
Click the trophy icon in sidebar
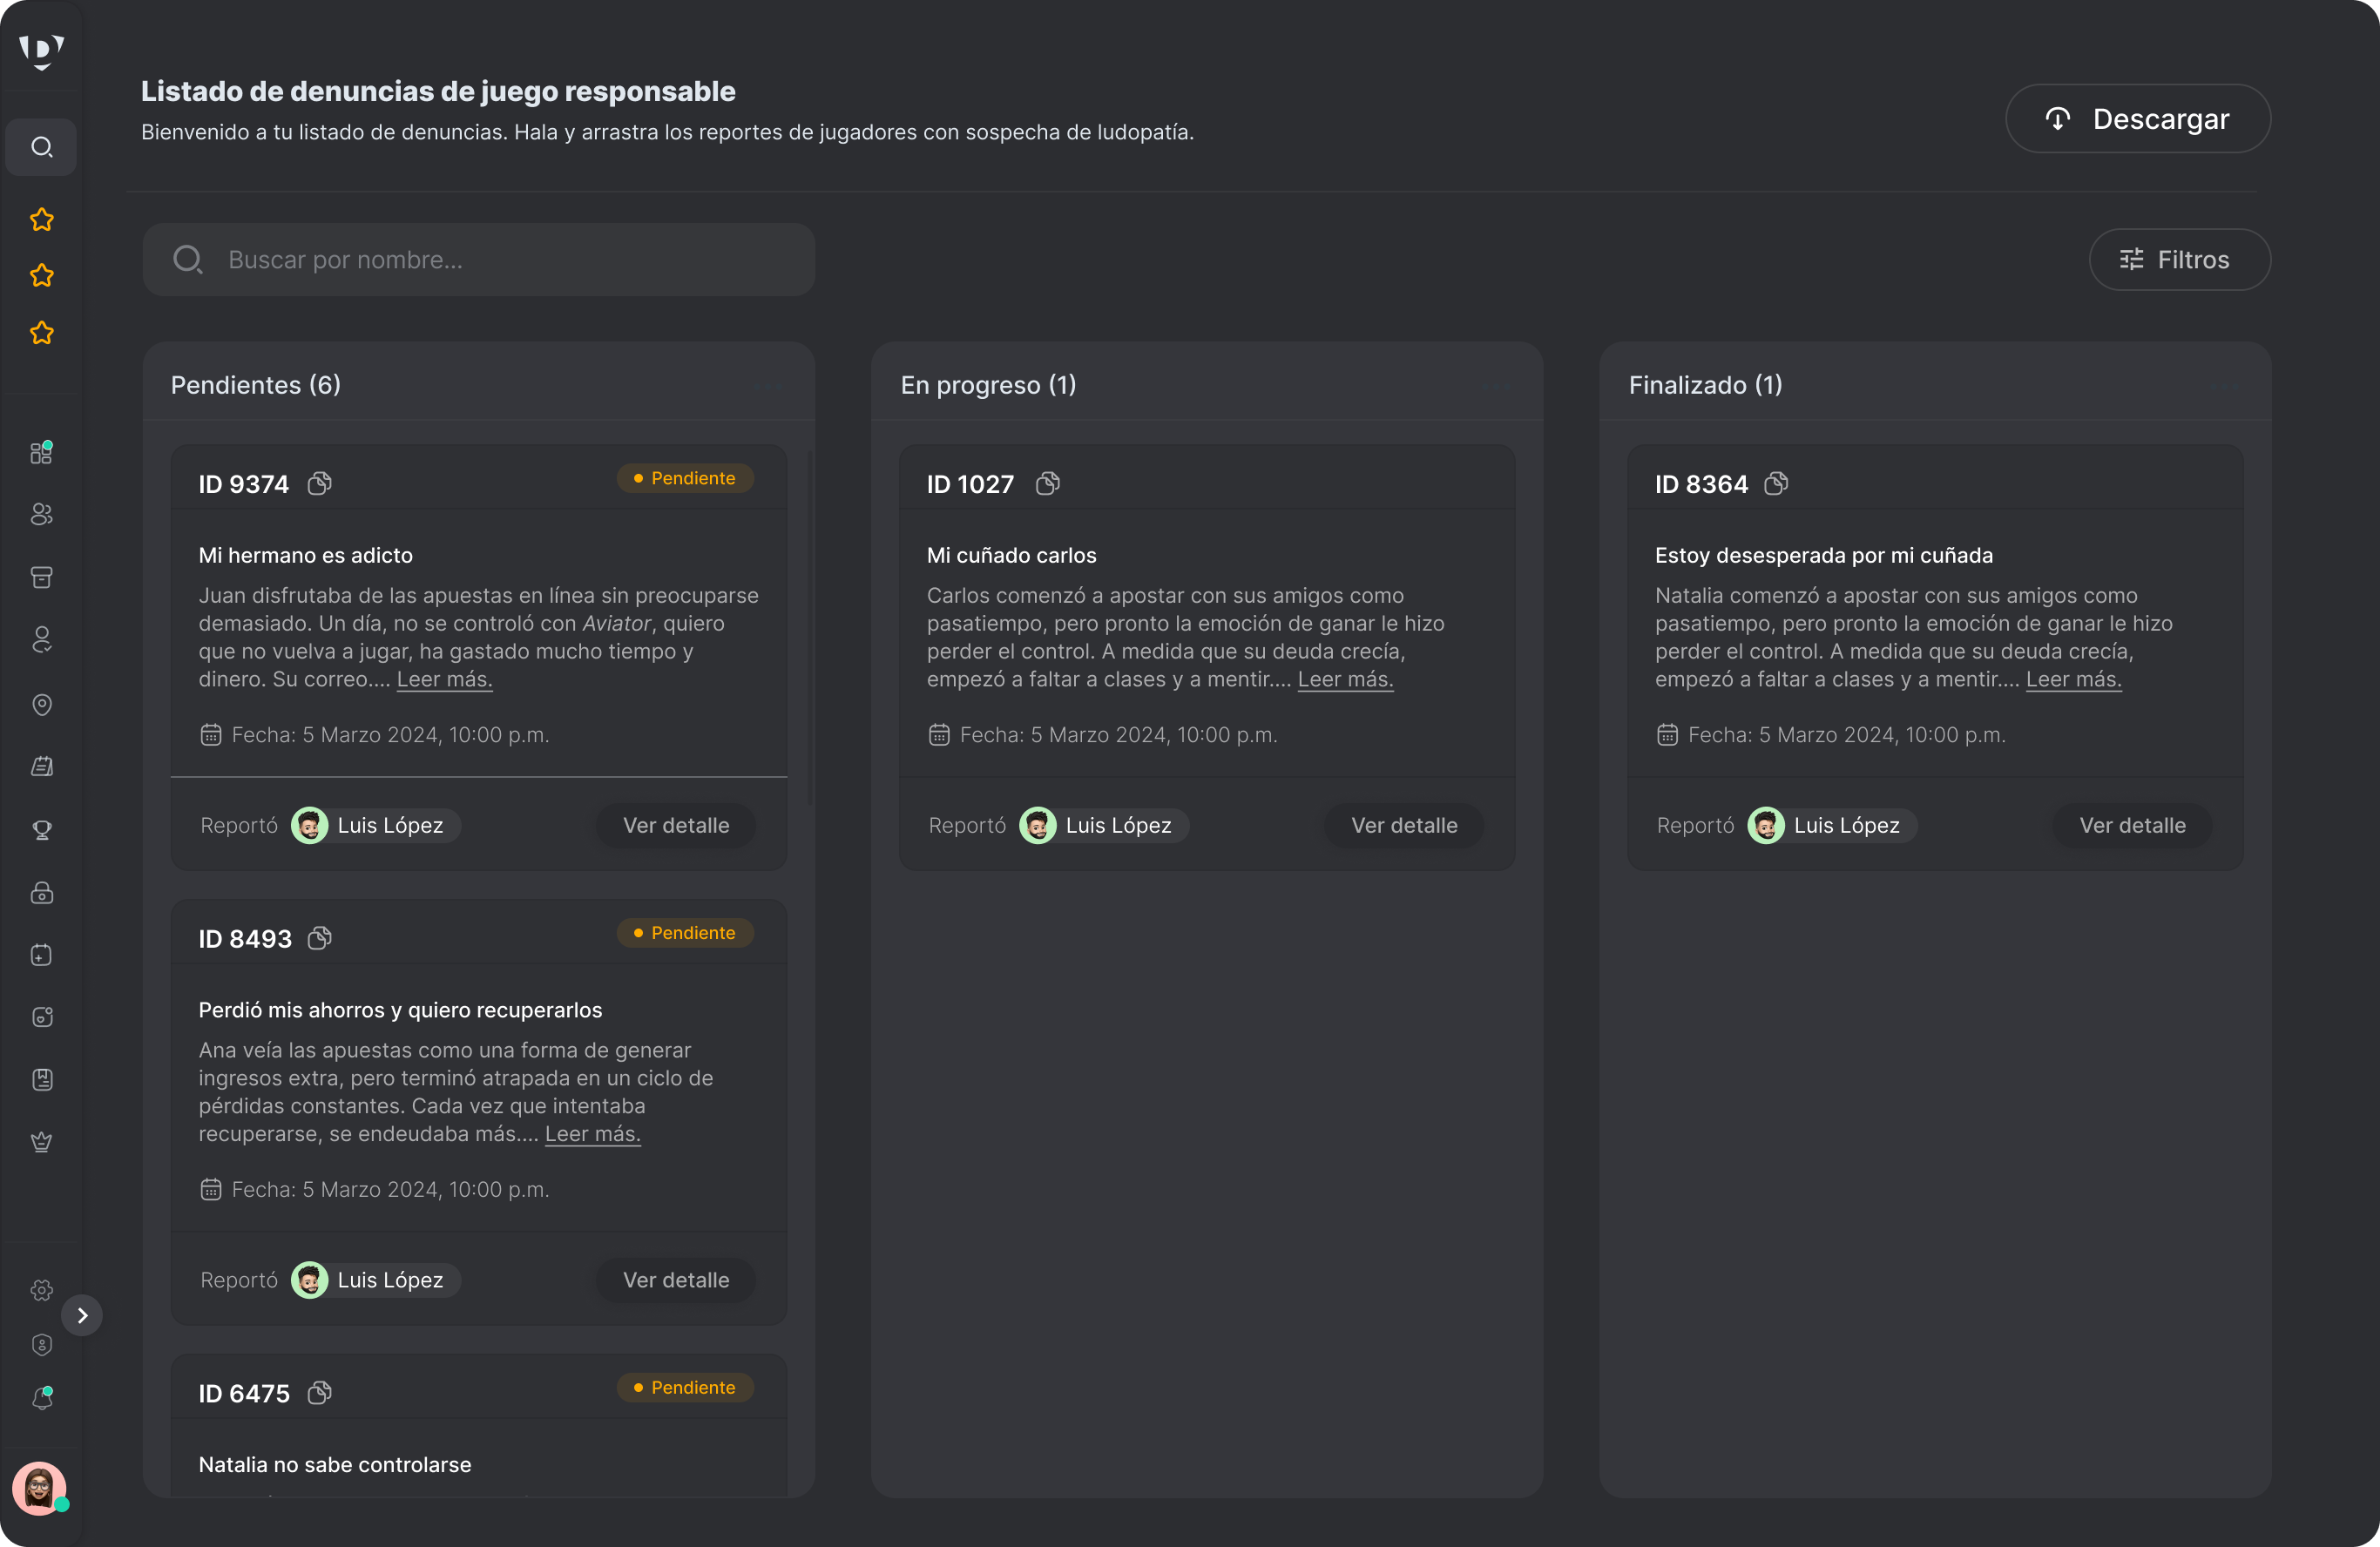pyautogui.click(x=41, y=830)
